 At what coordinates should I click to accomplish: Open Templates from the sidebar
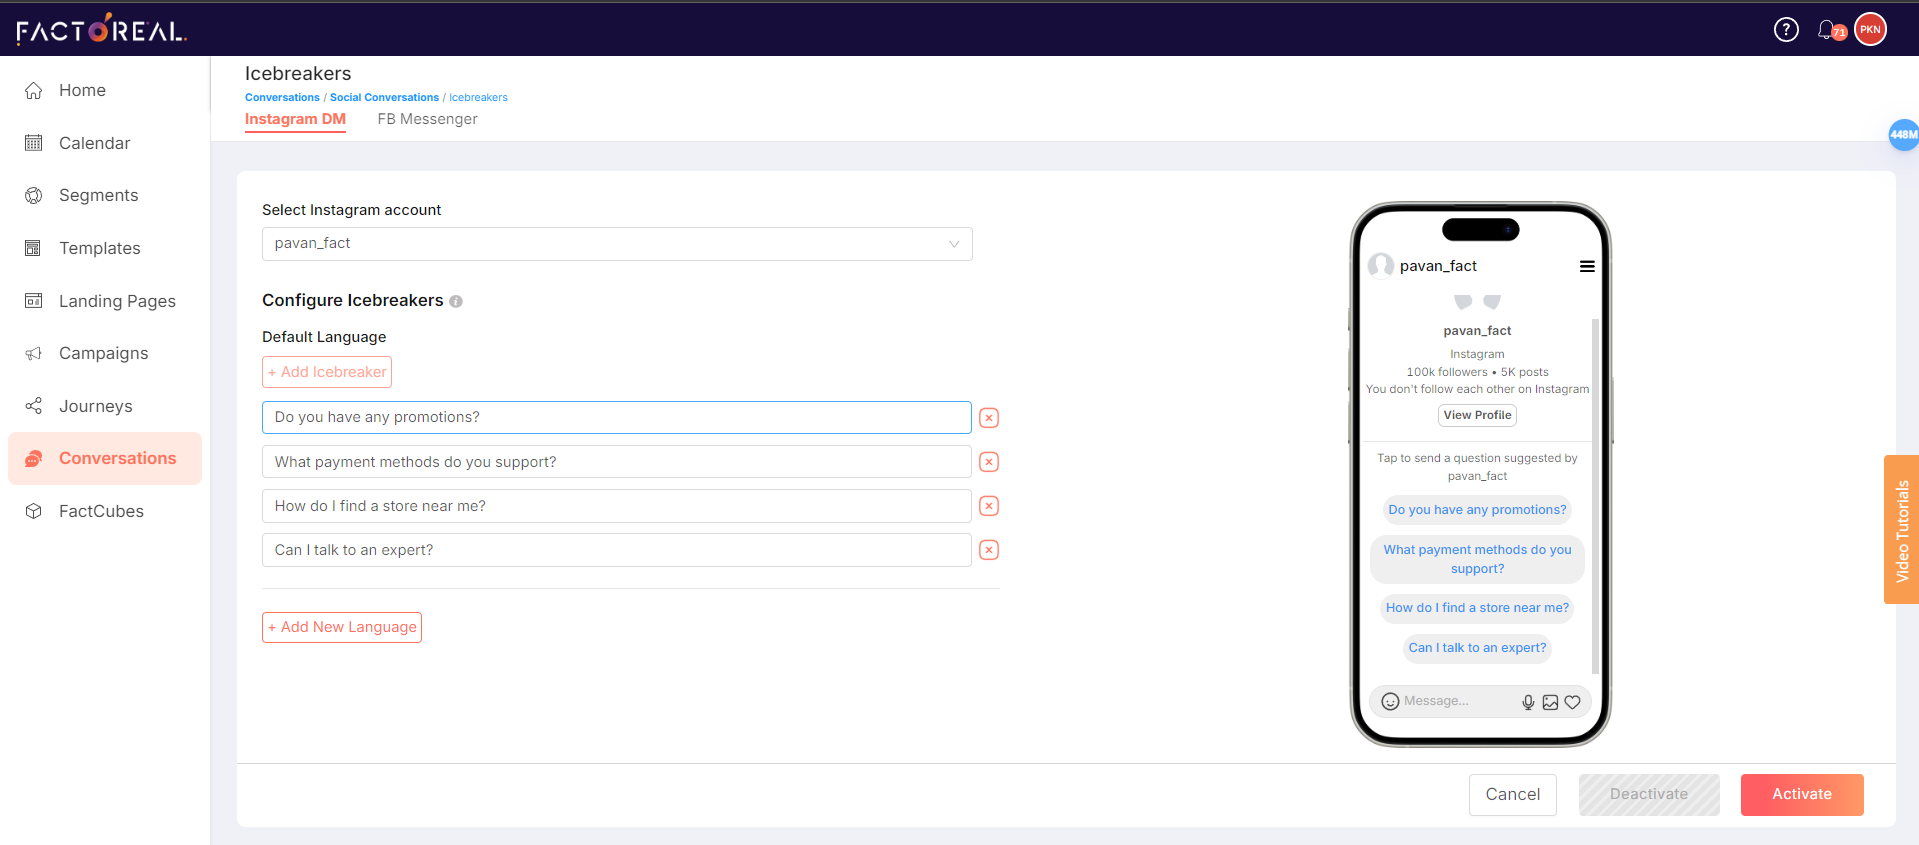[99, 248]
